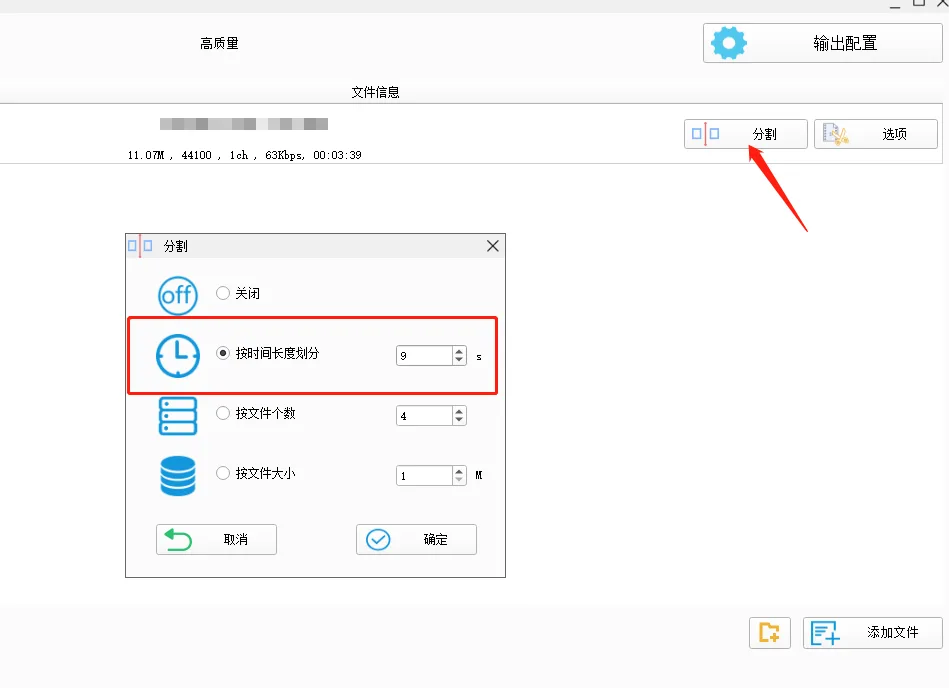Image resolution: width=949 pixels, height=688 pixels.
Task: Select 按时间长度划分 radio option
Action: (x=223, y=353)
